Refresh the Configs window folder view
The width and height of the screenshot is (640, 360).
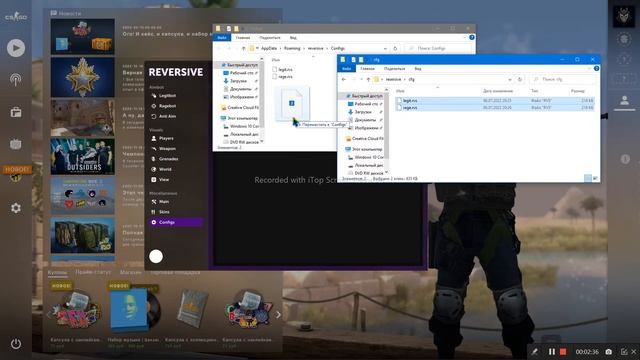point(395,48)
